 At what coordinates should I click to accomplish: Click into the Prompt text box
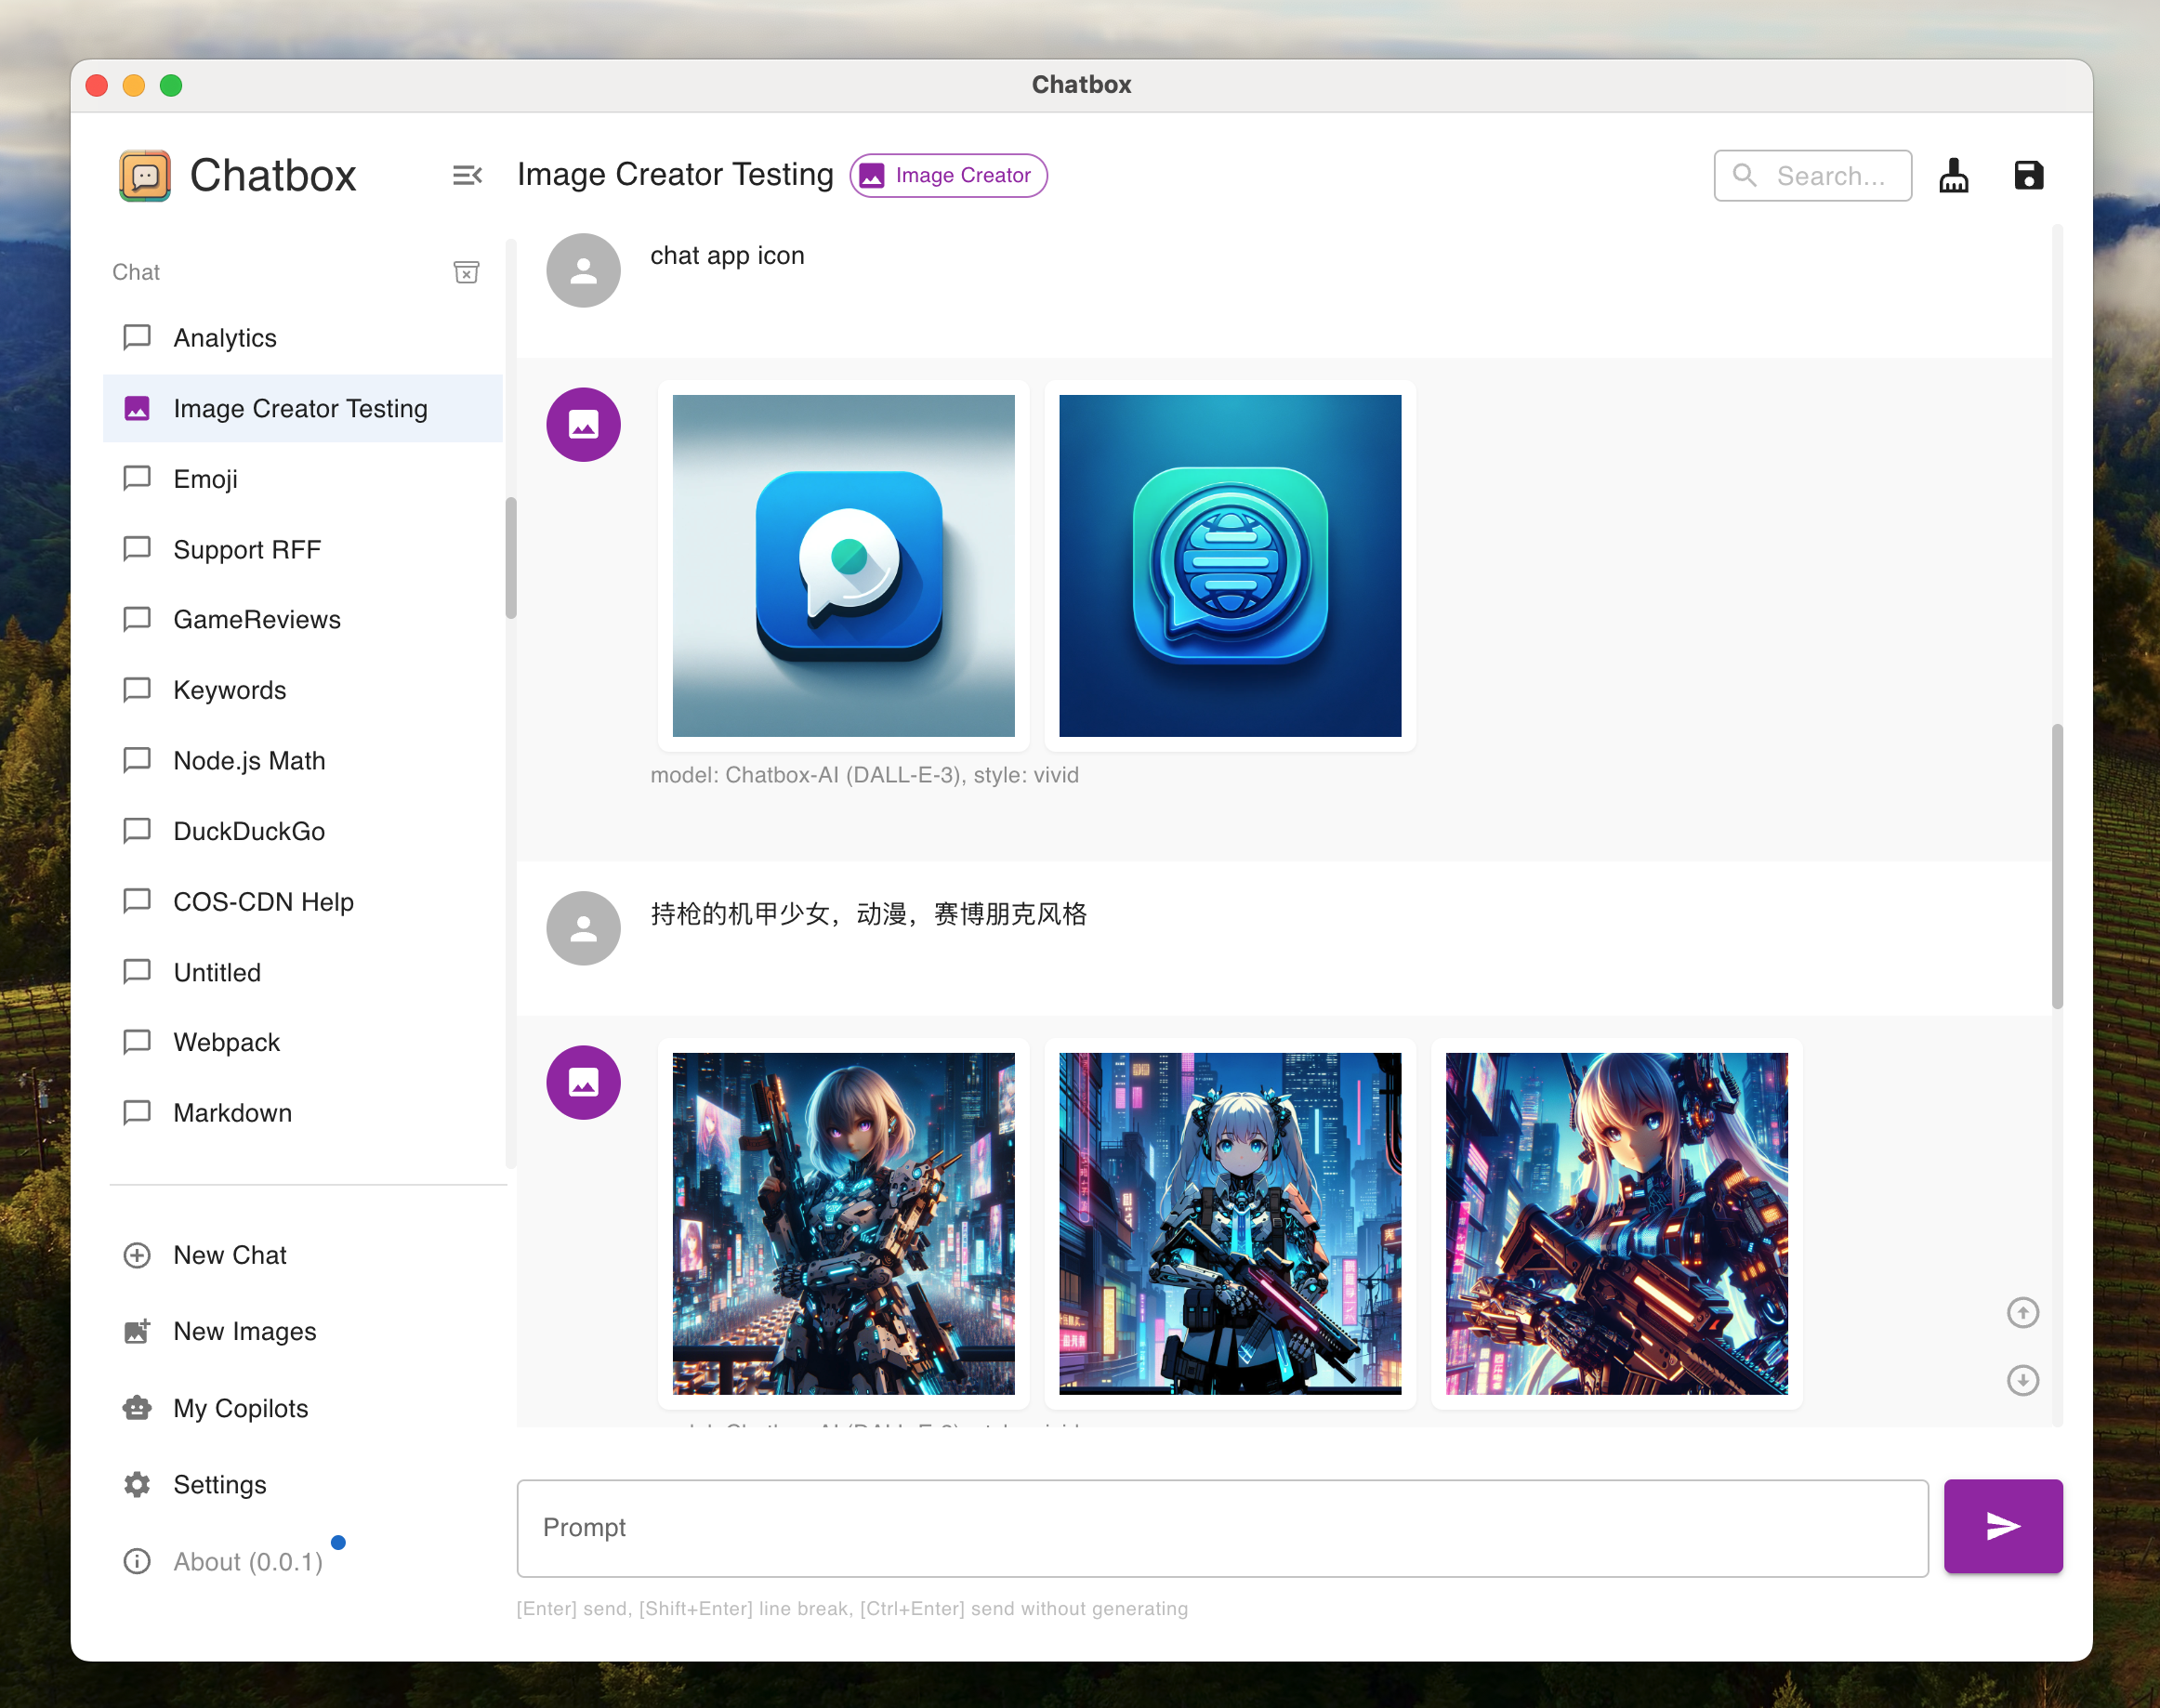pyautogui.click(x=1222, y=1527)
